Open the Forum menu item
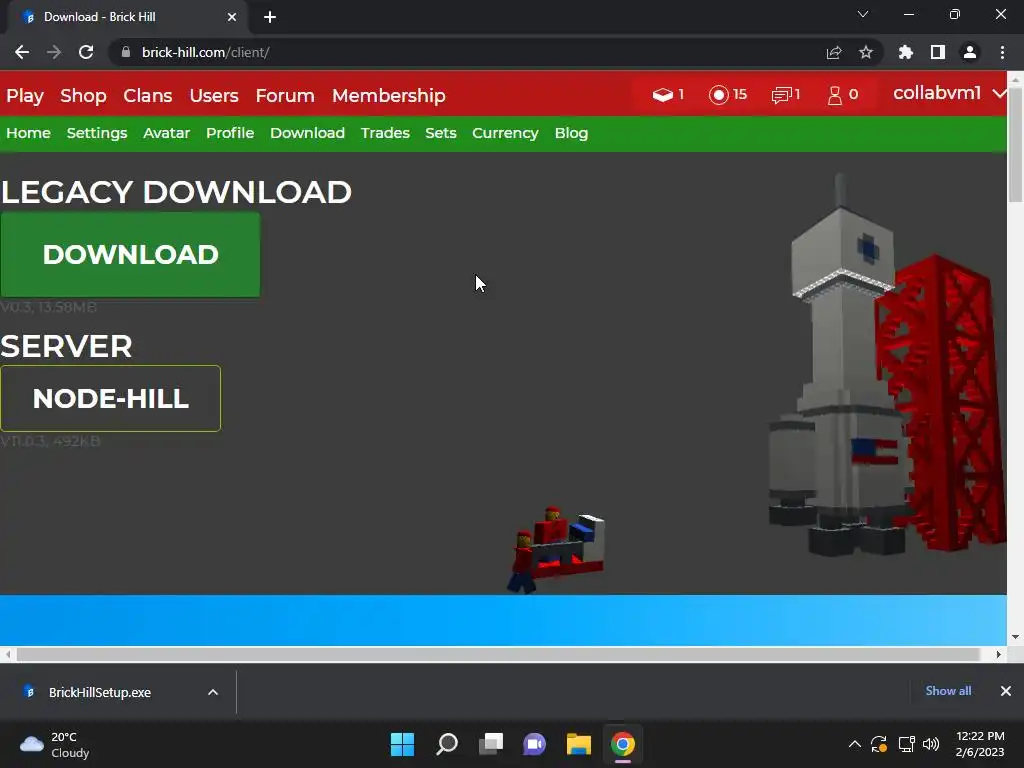Screen dimensions: 1024x768 coord(285,96)
